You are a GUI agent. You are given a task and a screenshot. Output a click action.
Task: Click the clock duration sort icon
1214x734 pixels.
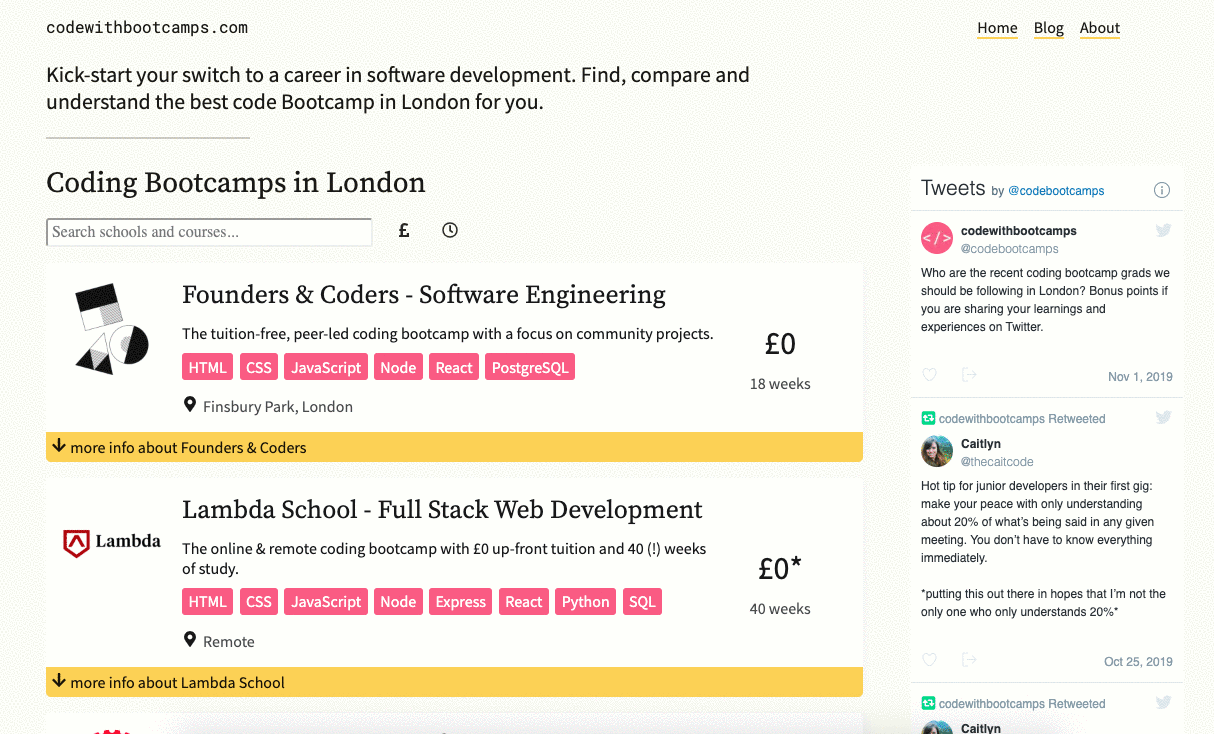[450, 231]
